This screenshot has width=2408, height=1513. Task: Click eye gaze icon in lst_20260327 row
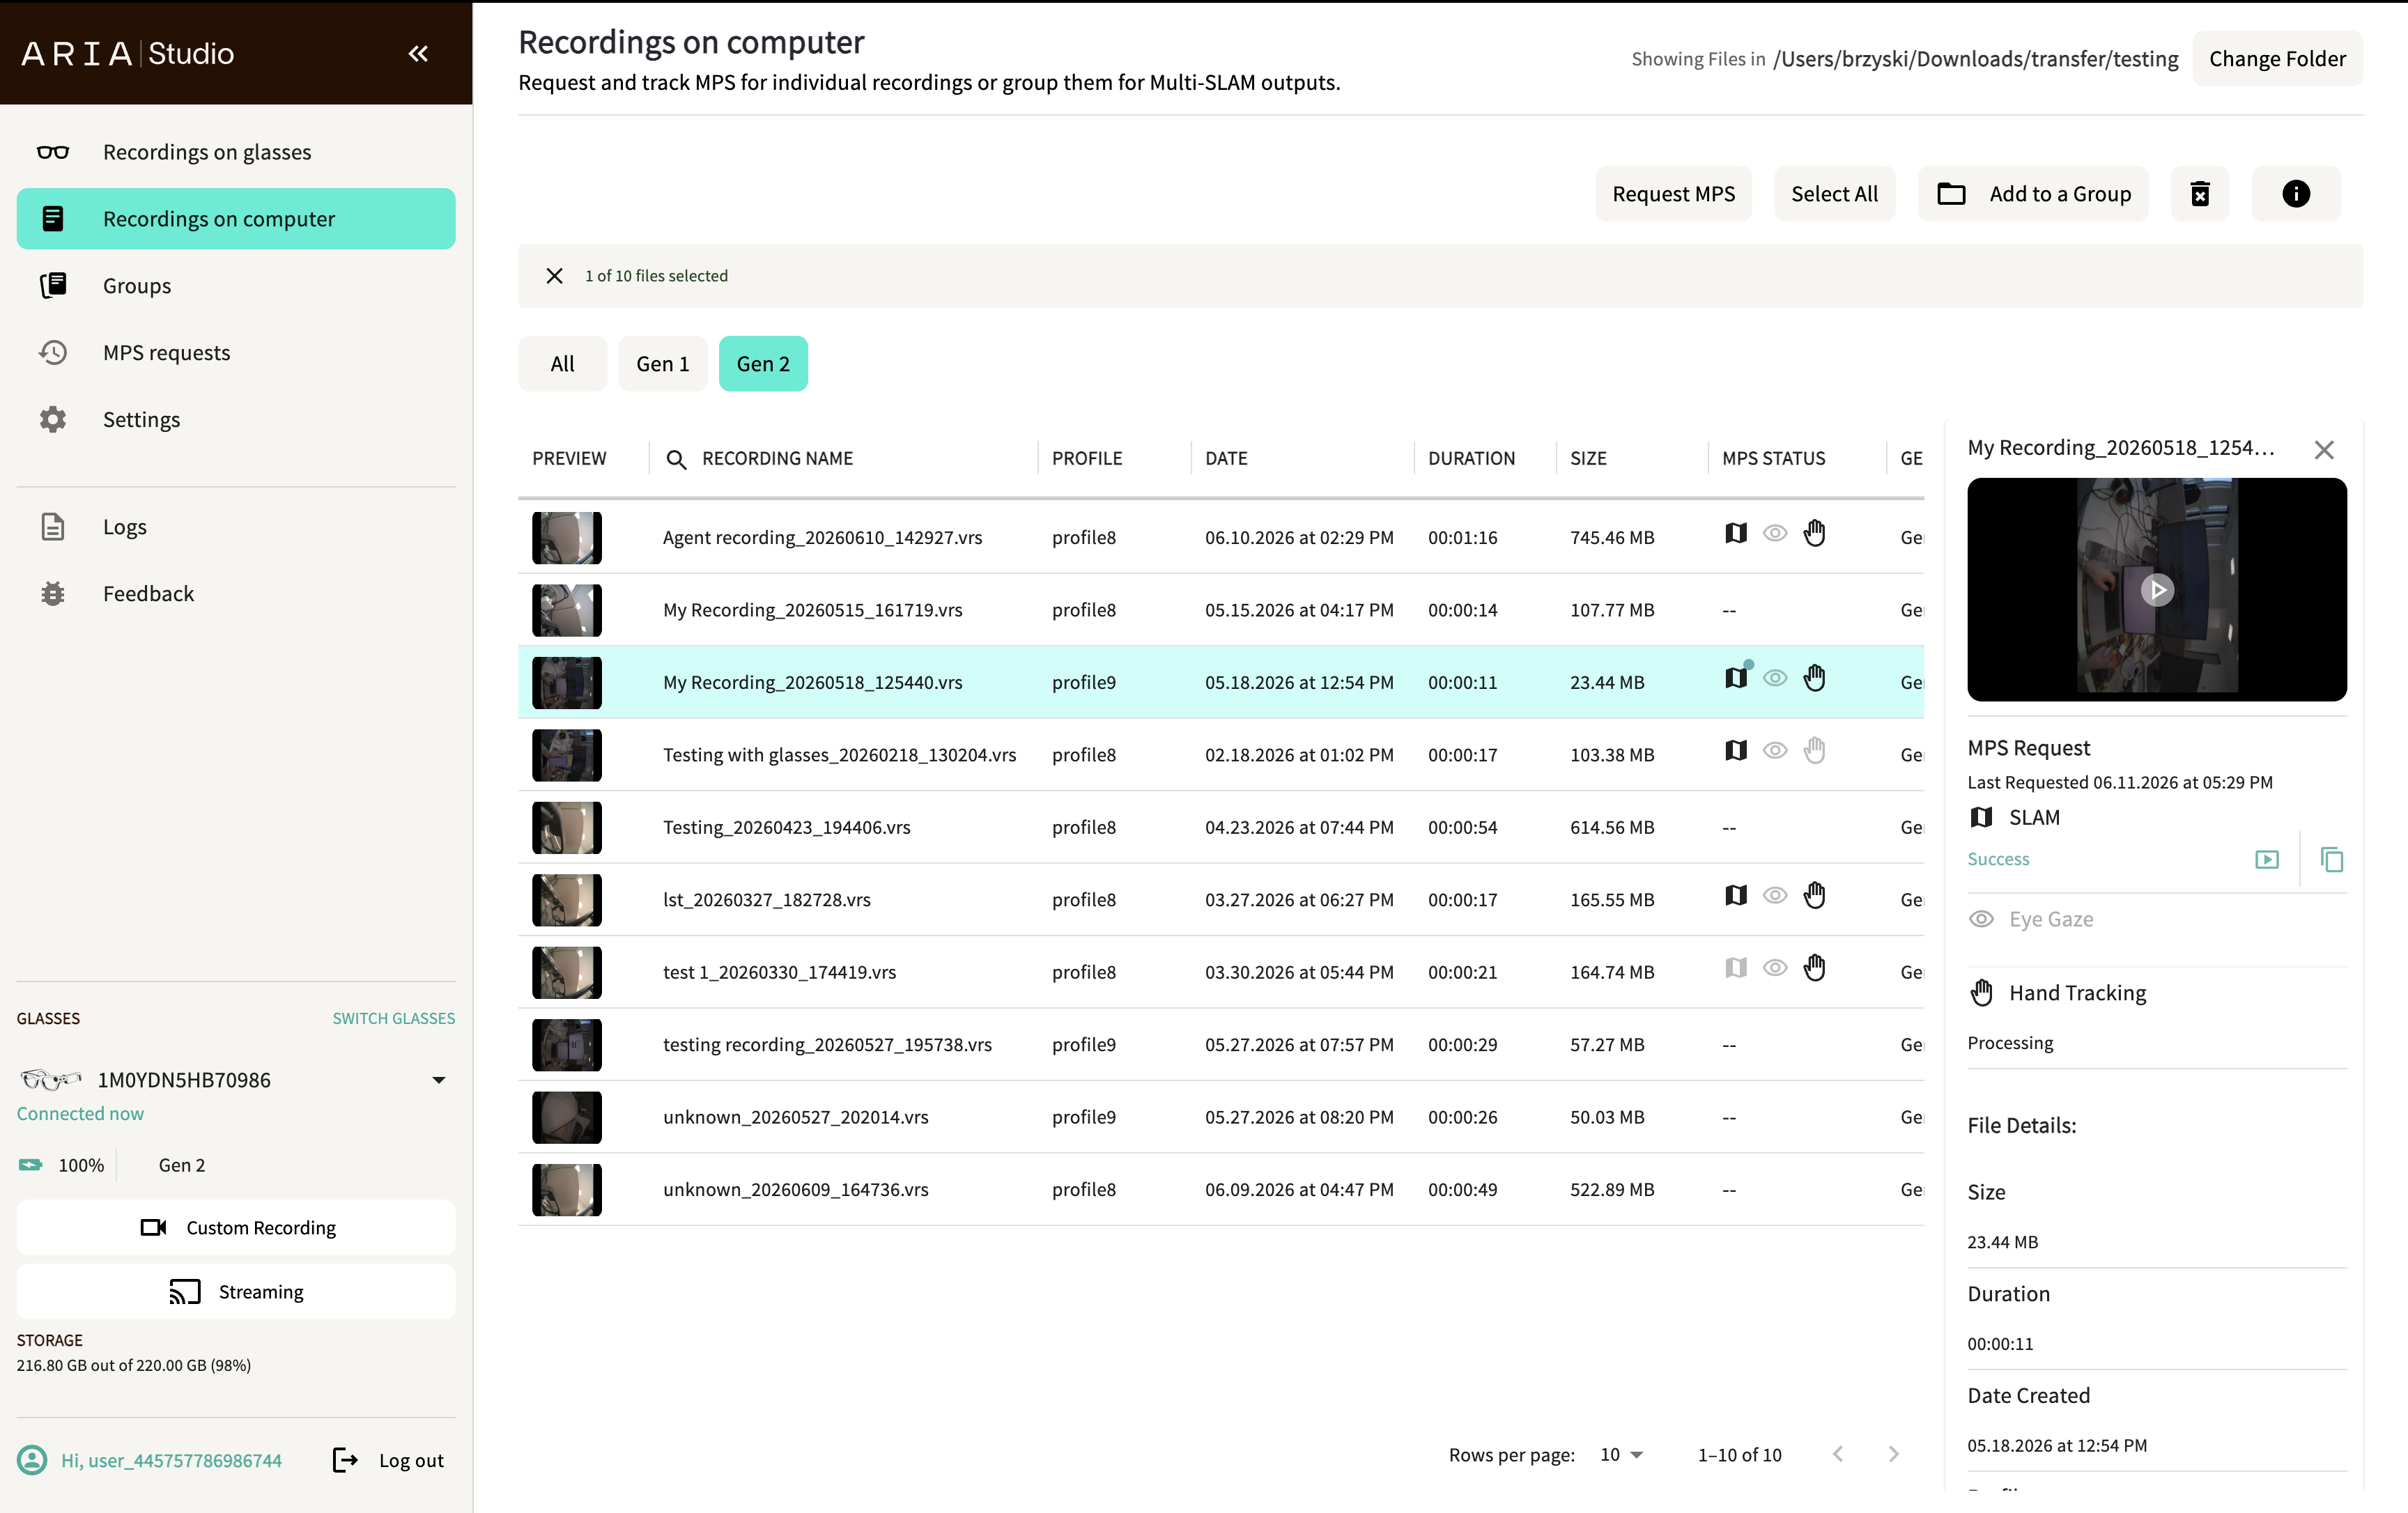[x=1775, y=895]
